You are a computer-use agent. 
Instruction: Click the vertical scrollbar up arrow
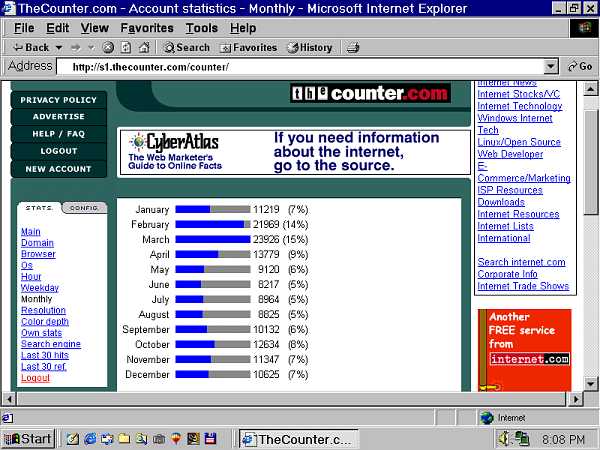[590, 89]
